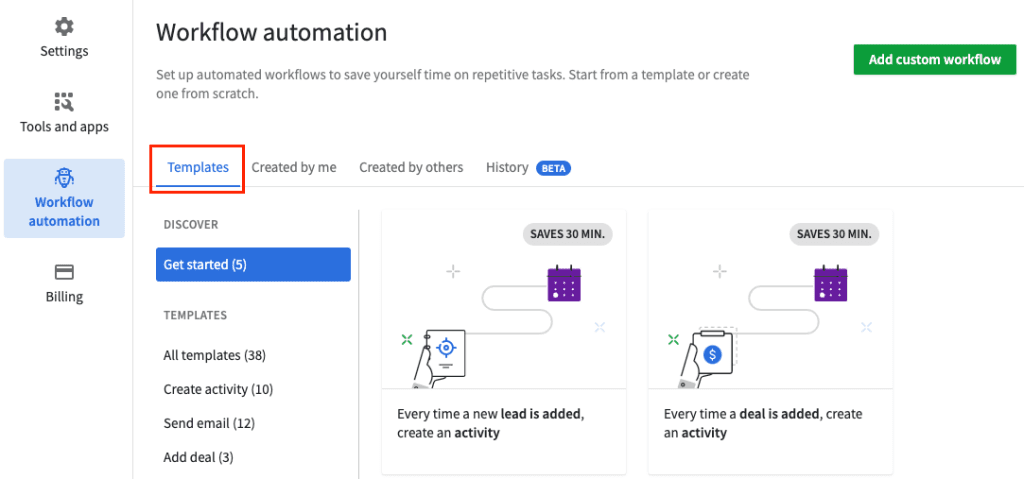Click the Add custom workflow button
1024x479 pixels.
click(x=935, y=59)
